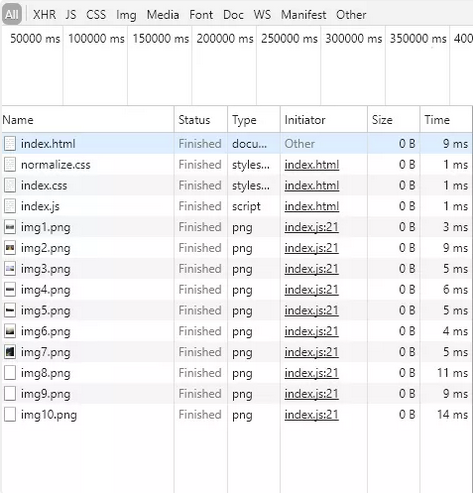The width and height of the screenshot is (473, 493).
Task: Open index.html initiator link for index.css
Action: [x=312, y=186]
